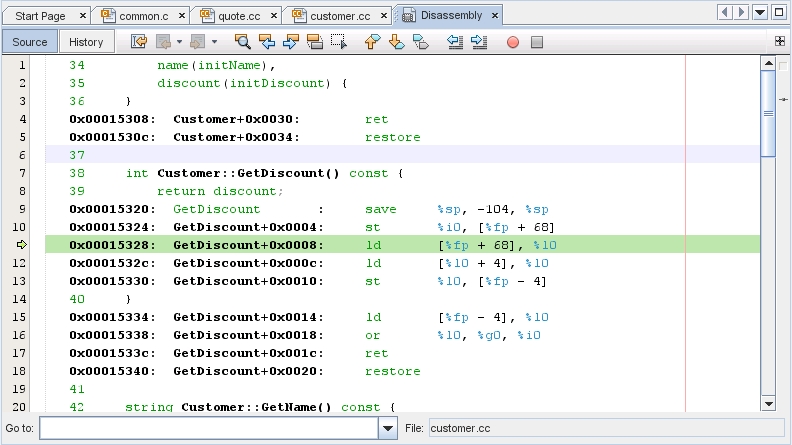Click the Back navigation icon in toolbar
The height and width of the screenshot is (445, 792).
[164, 42]
